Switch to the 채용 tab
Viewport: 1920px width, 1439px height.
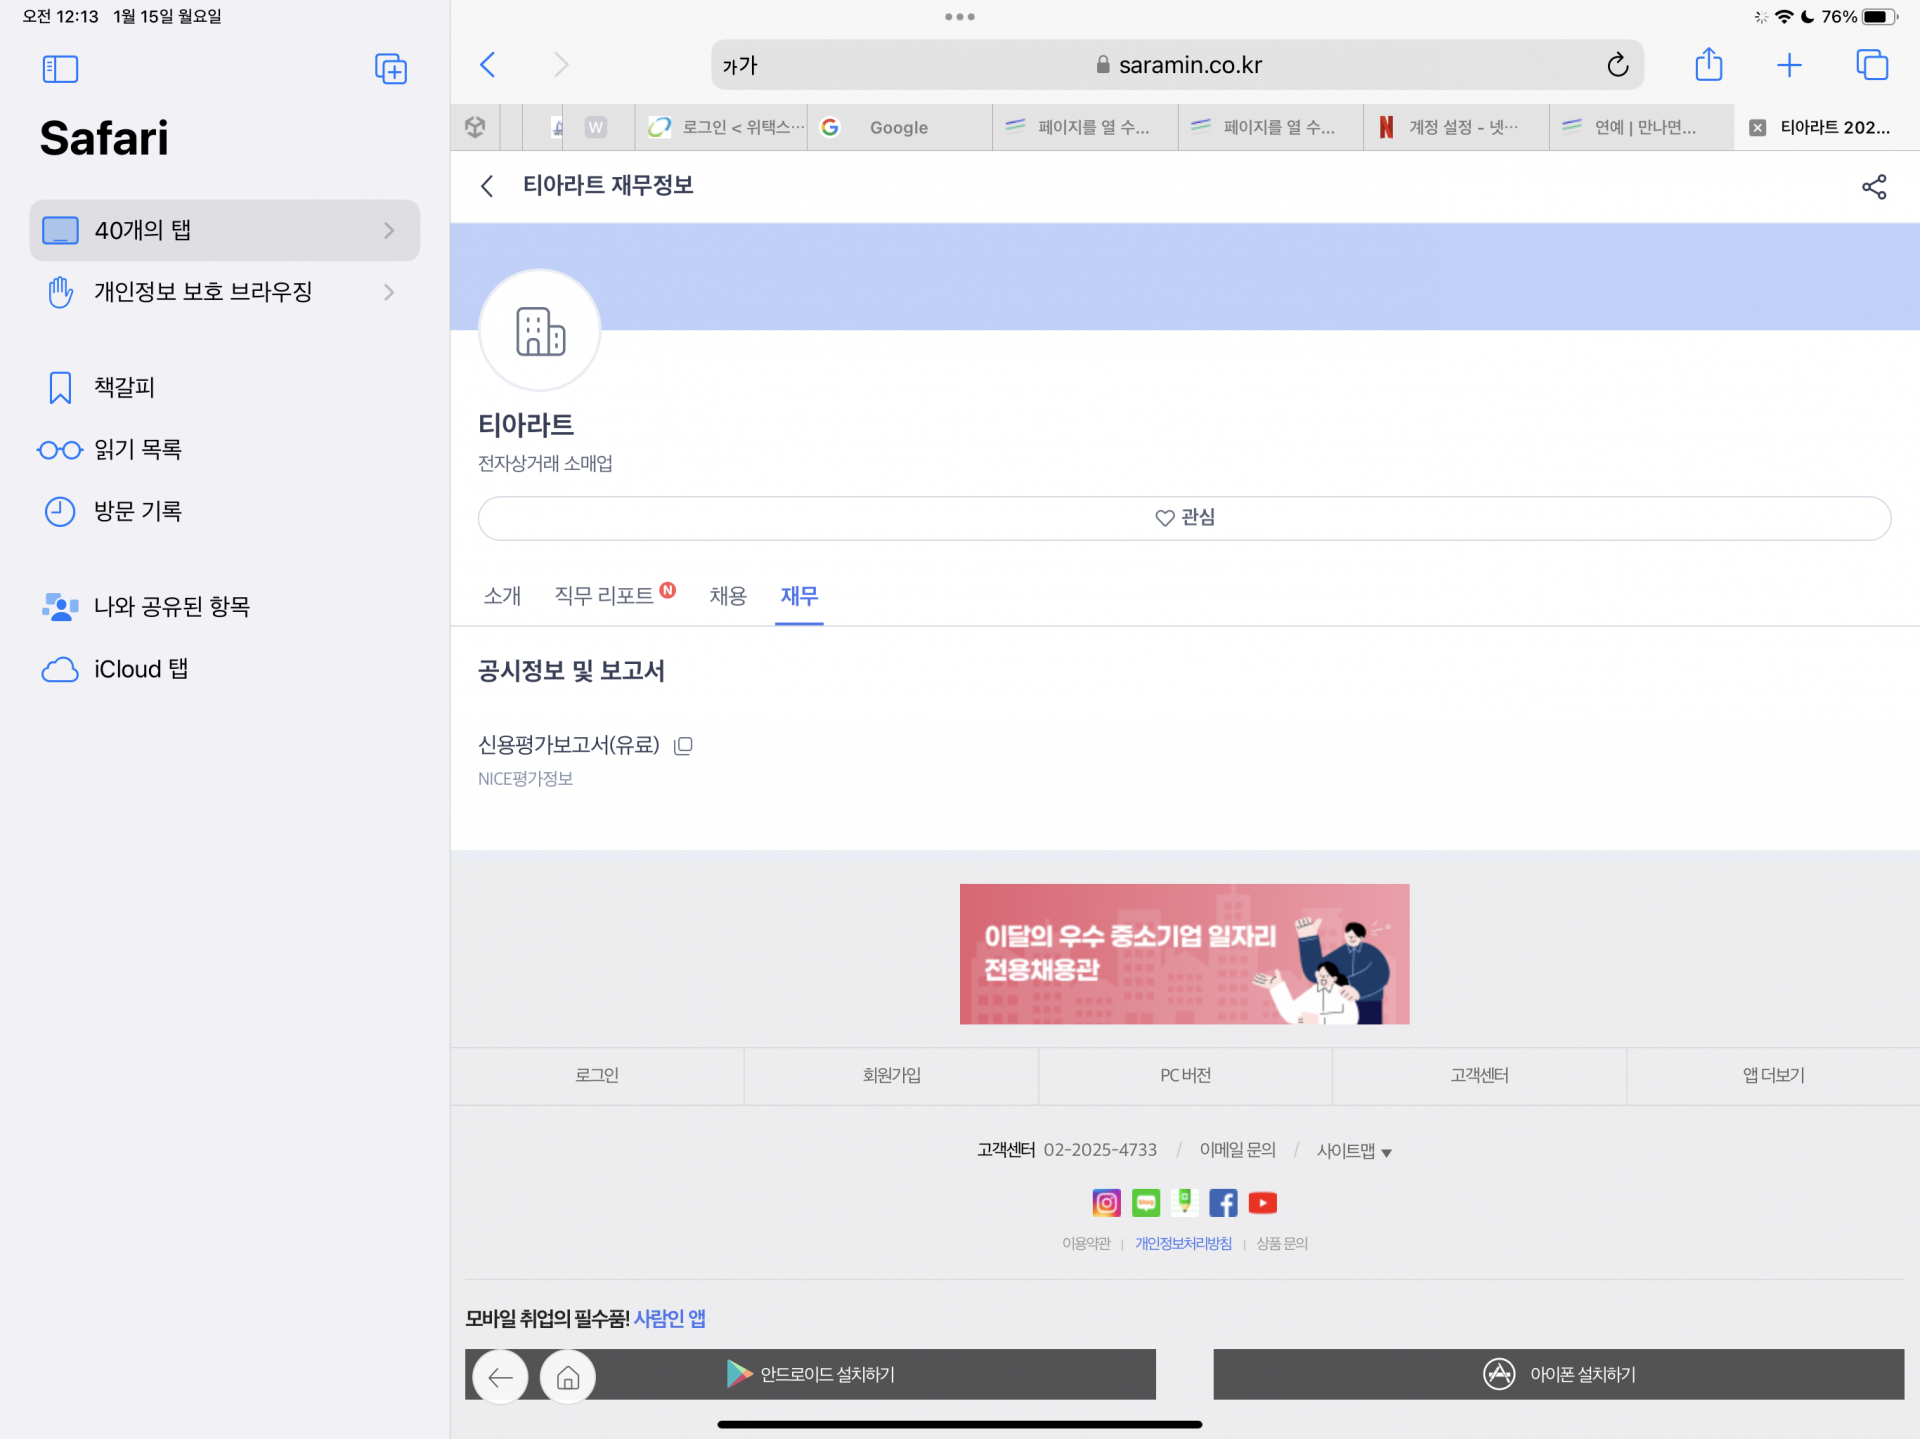727,596
